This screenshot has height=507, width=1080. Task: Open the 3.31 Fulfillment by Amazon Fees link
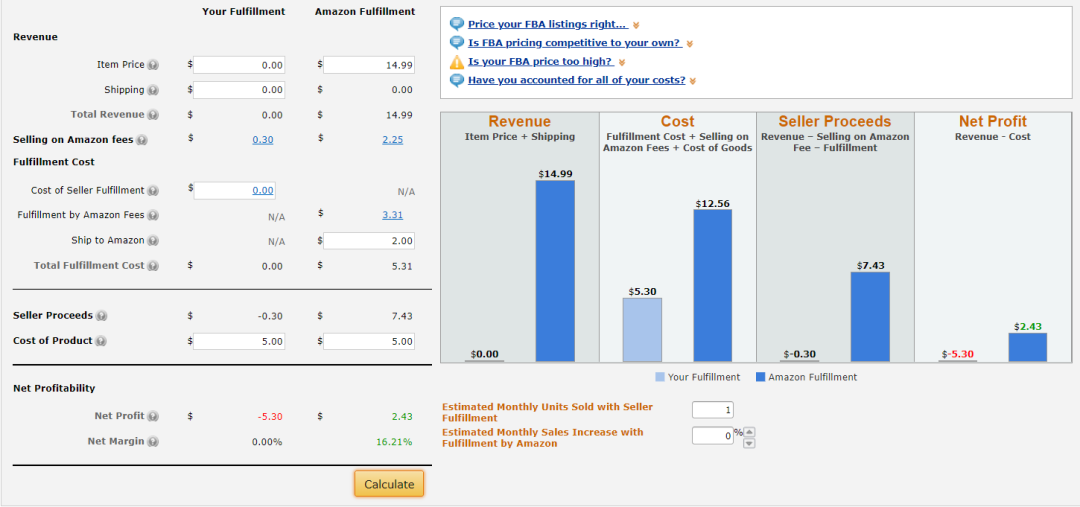pyautogui.click(x=393, y=215)
